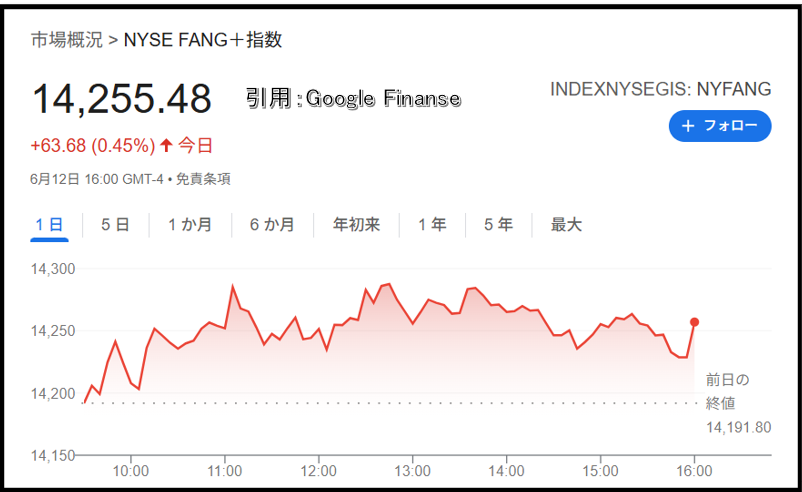This screenshot has width=802, height=492.
Task: Select the 6か月 range tab
Action: click(272, 225)
